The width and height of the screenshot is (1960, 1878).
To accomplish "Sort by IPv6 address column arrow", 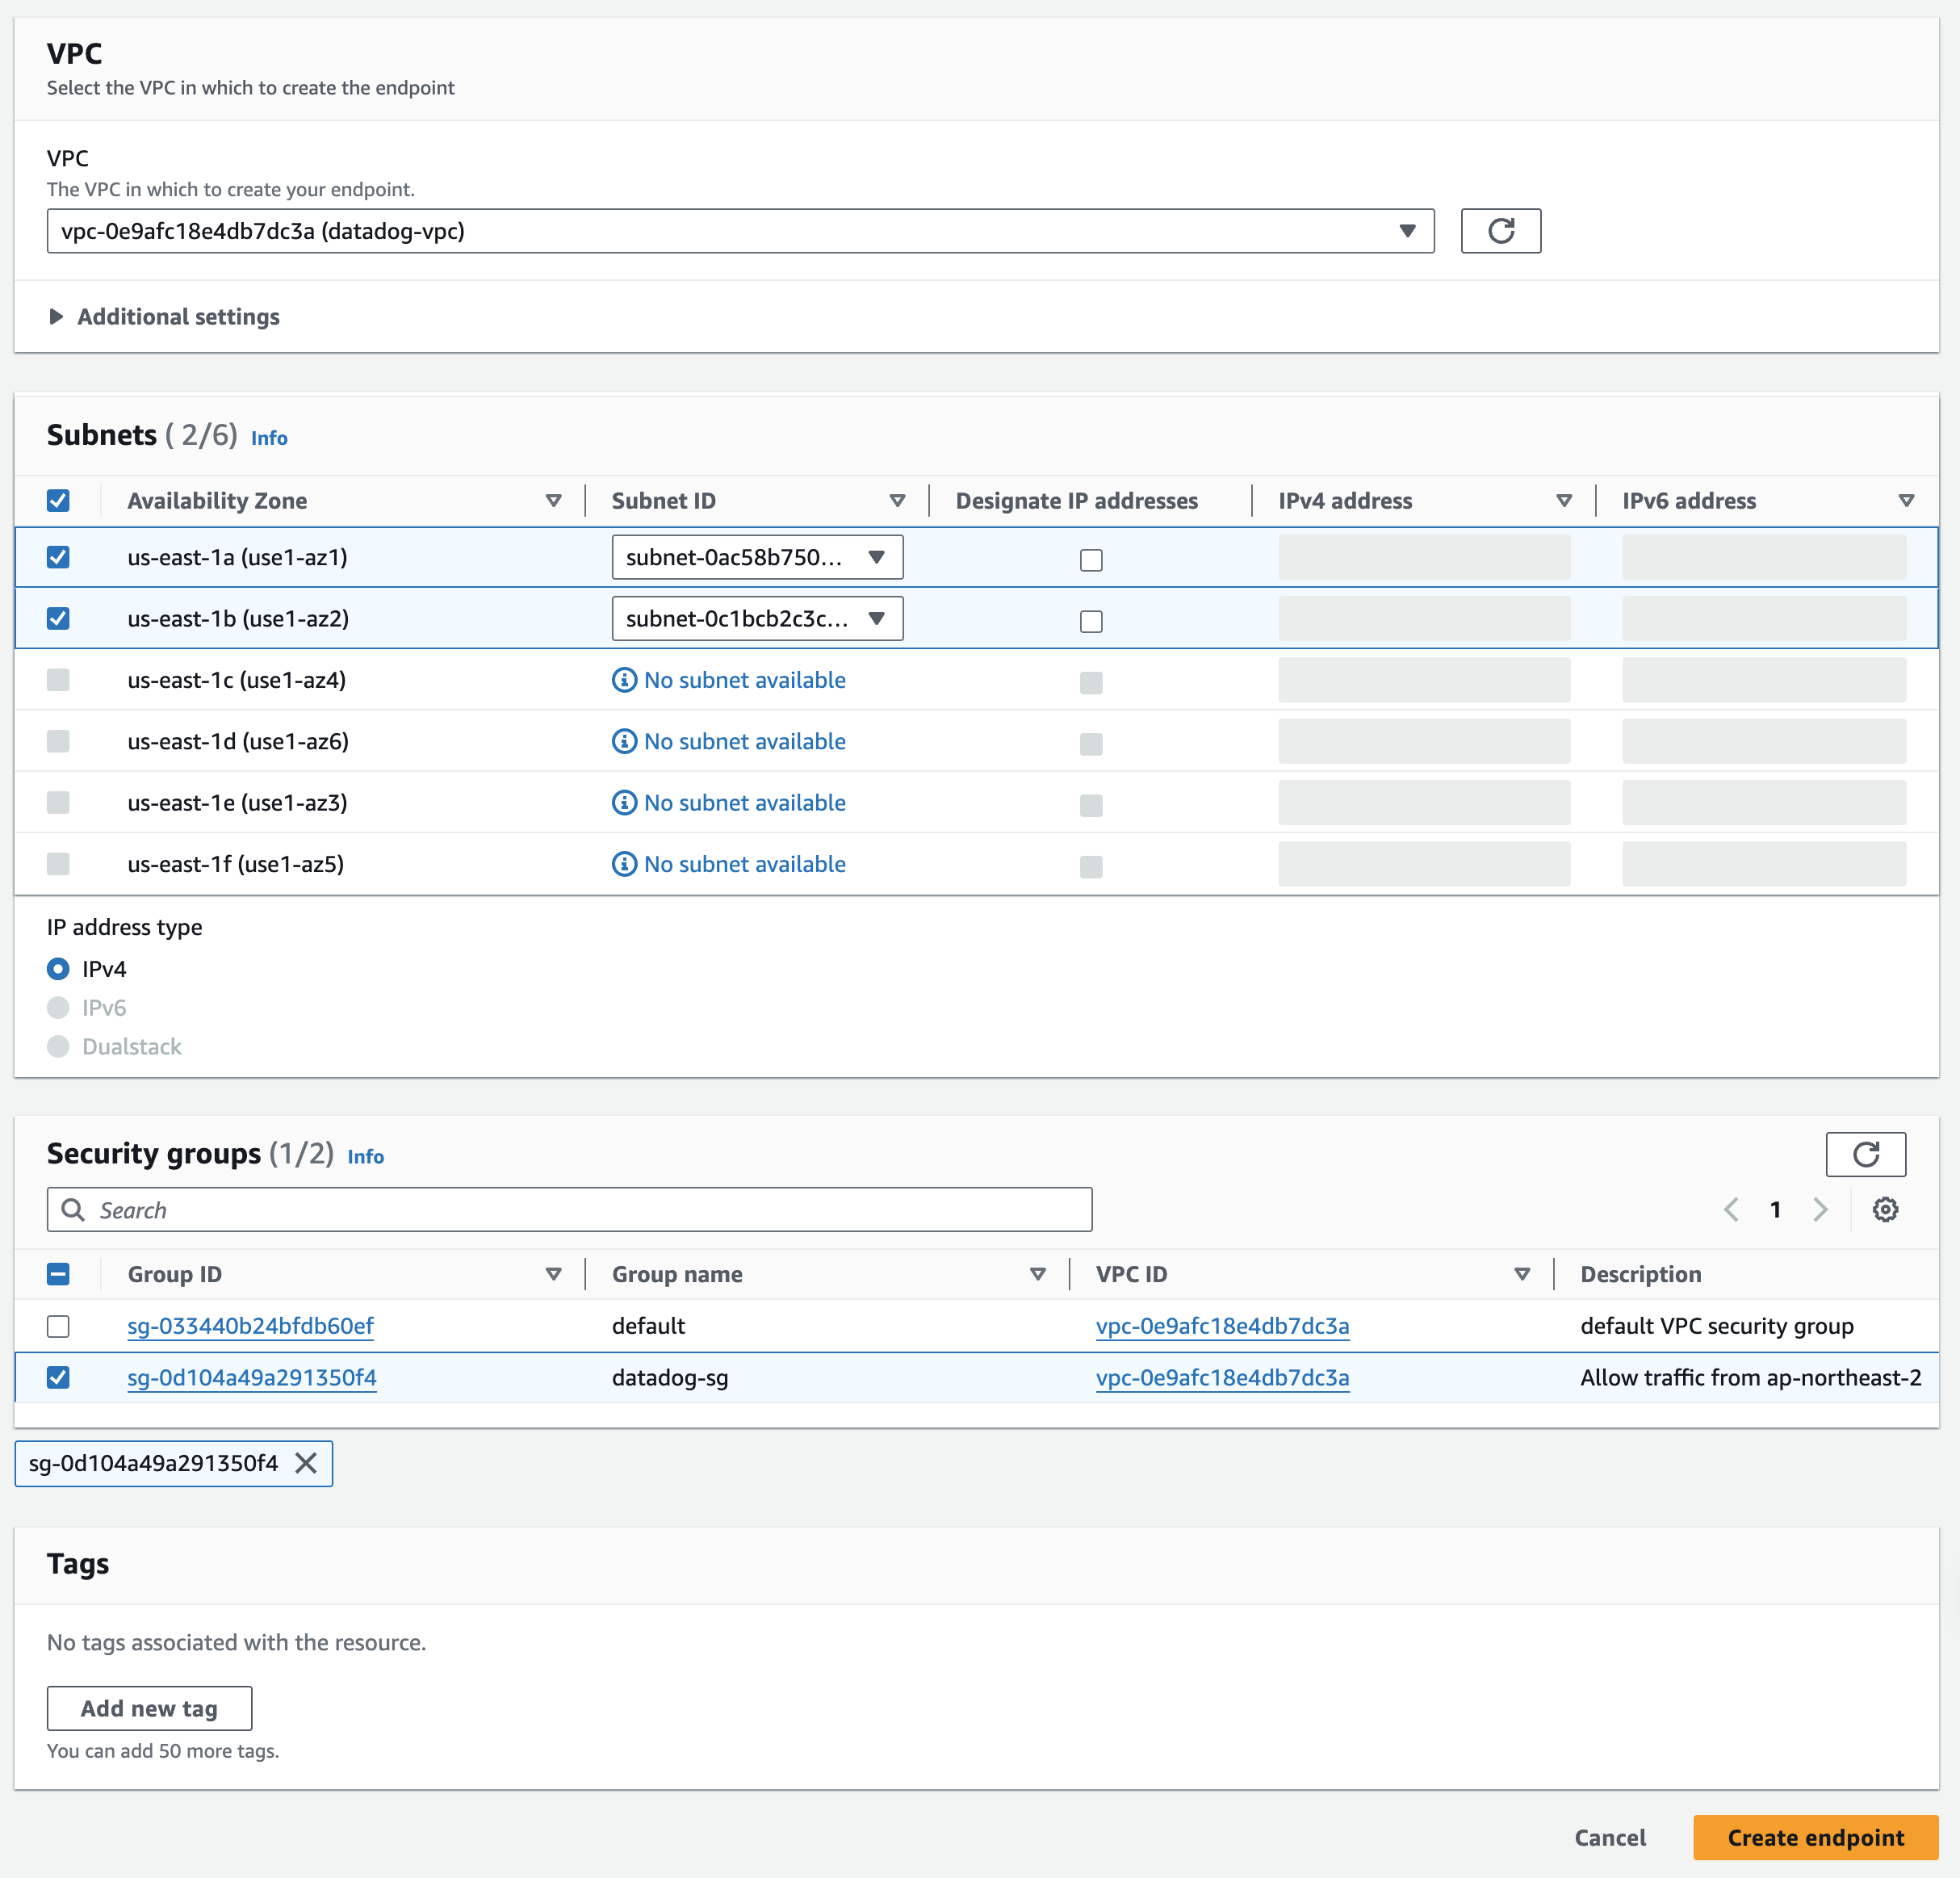I will coord(1906,500).
